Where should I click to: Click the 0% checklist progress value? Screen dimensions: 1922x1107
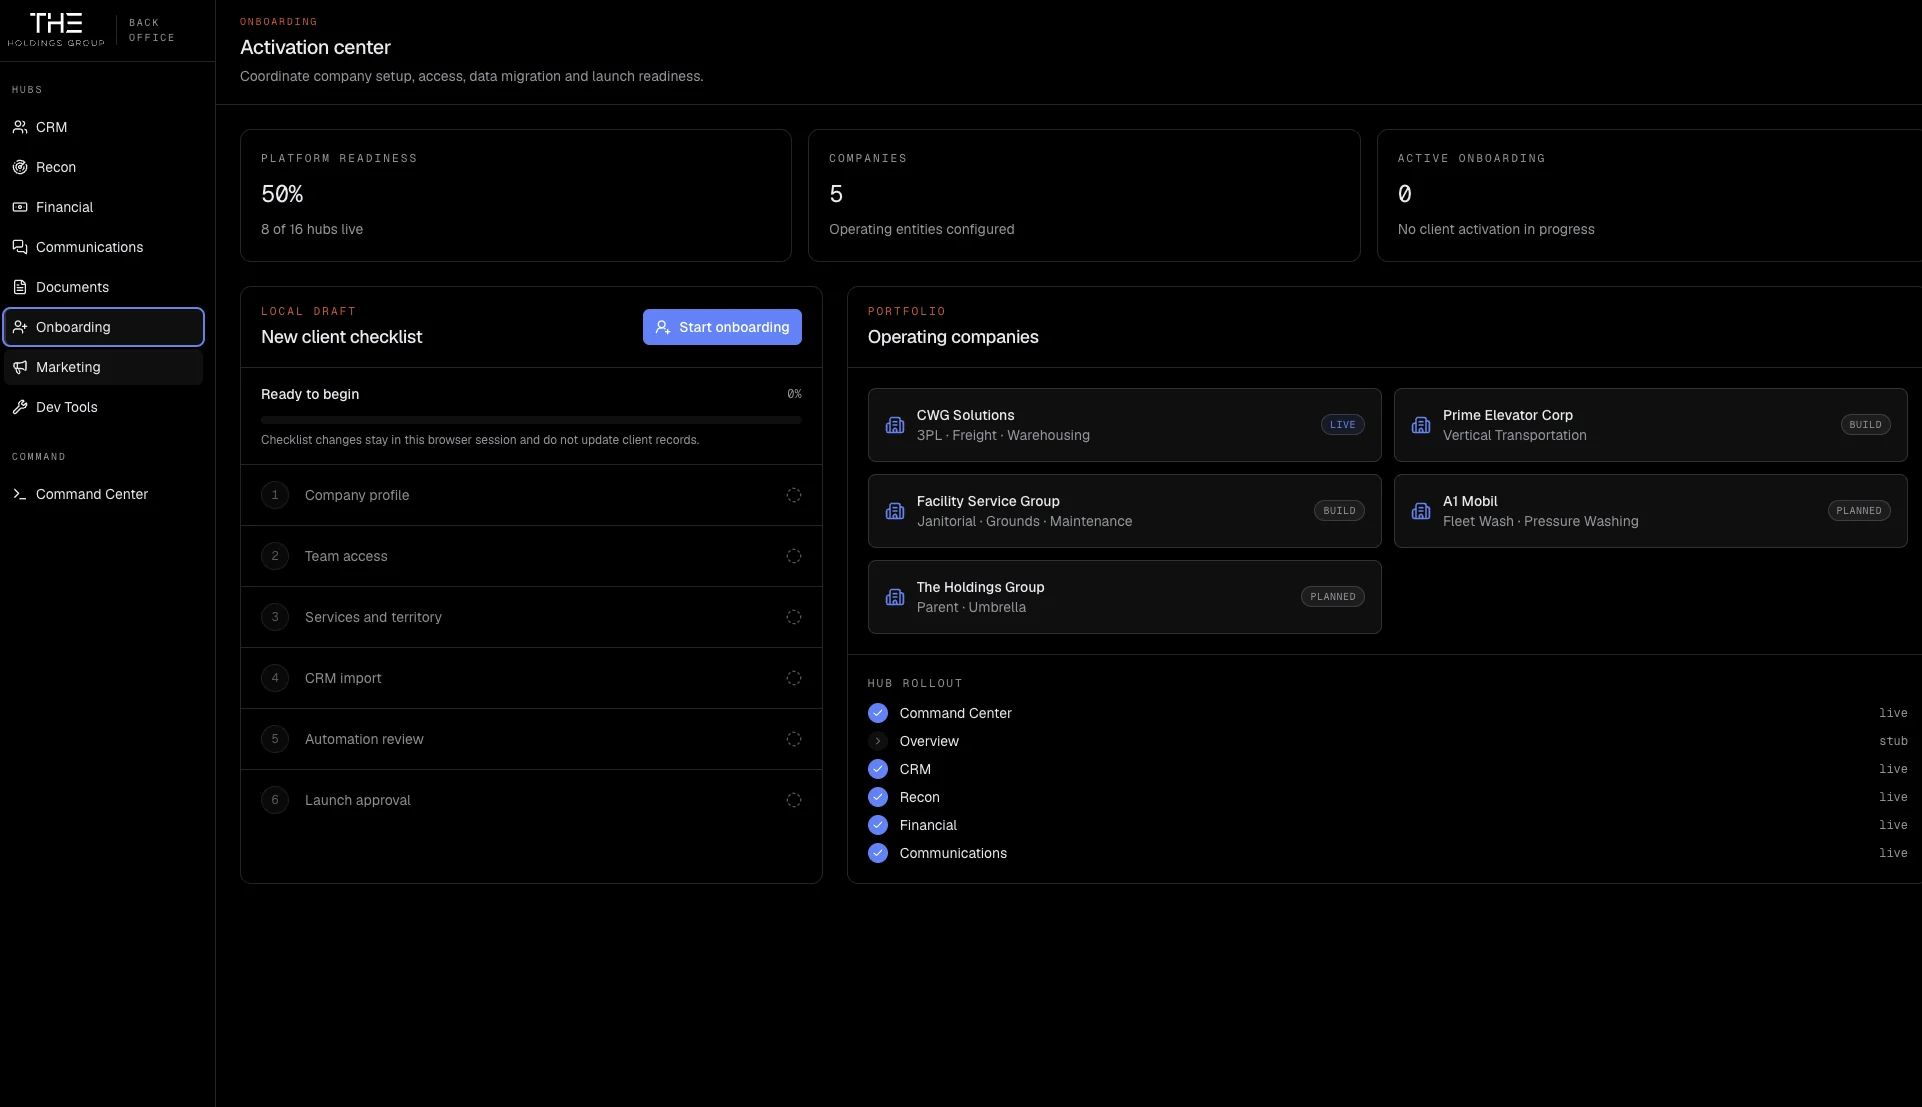click(794, 394)
